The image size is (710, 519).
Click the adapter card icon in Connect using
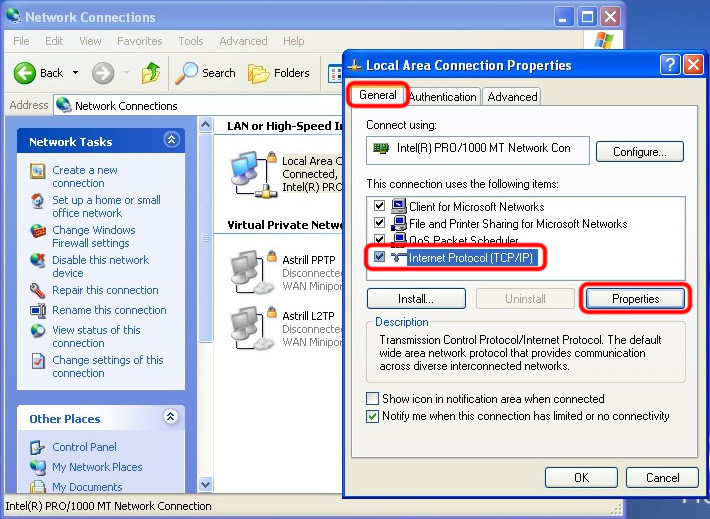tap(381, 148)
